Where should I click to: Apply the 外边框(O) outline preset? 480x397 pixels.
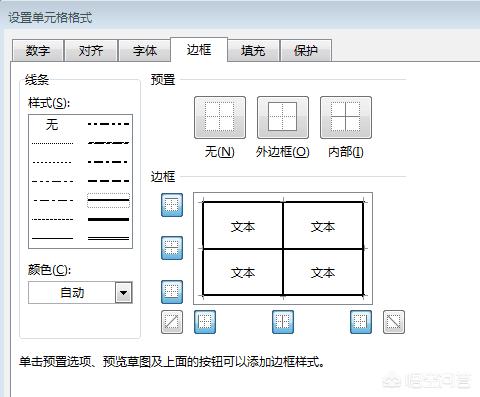coord(283,117)
